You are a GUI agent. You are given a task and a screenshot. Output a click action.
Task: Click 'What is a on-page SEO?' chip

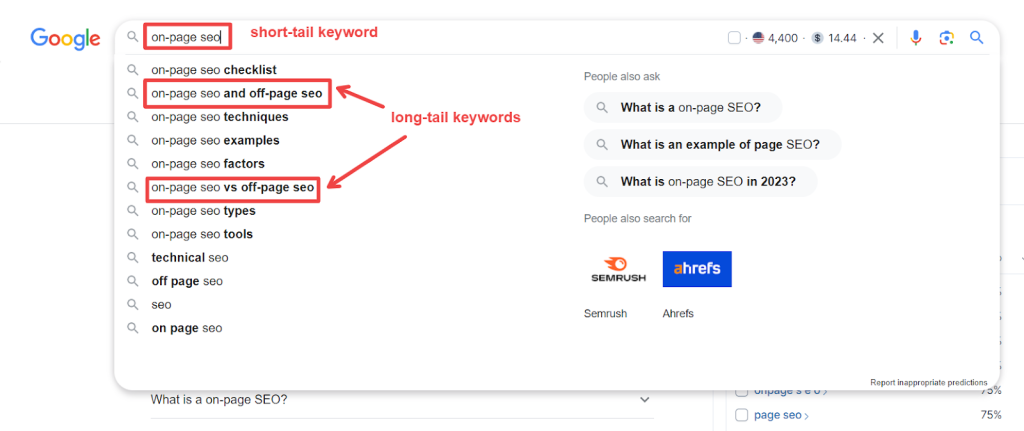[682, 108]
